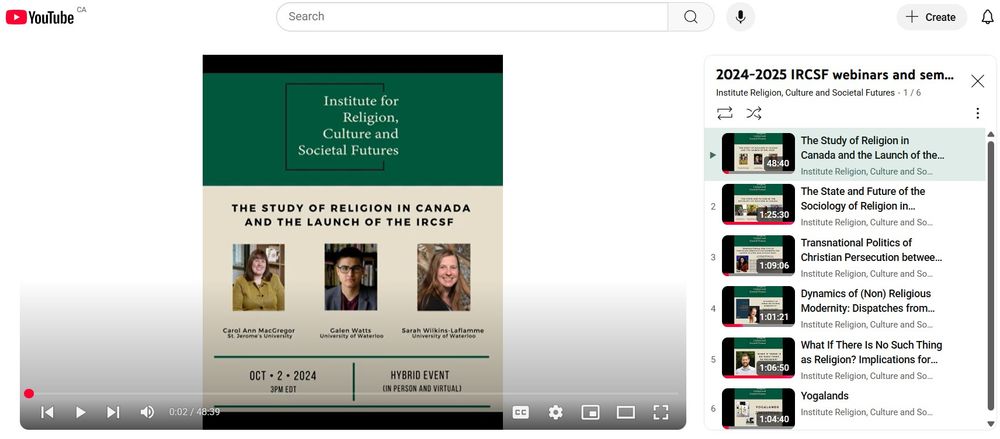Toggle loop playlist
Screen dimensions: 1000x439
coord(724,114)
